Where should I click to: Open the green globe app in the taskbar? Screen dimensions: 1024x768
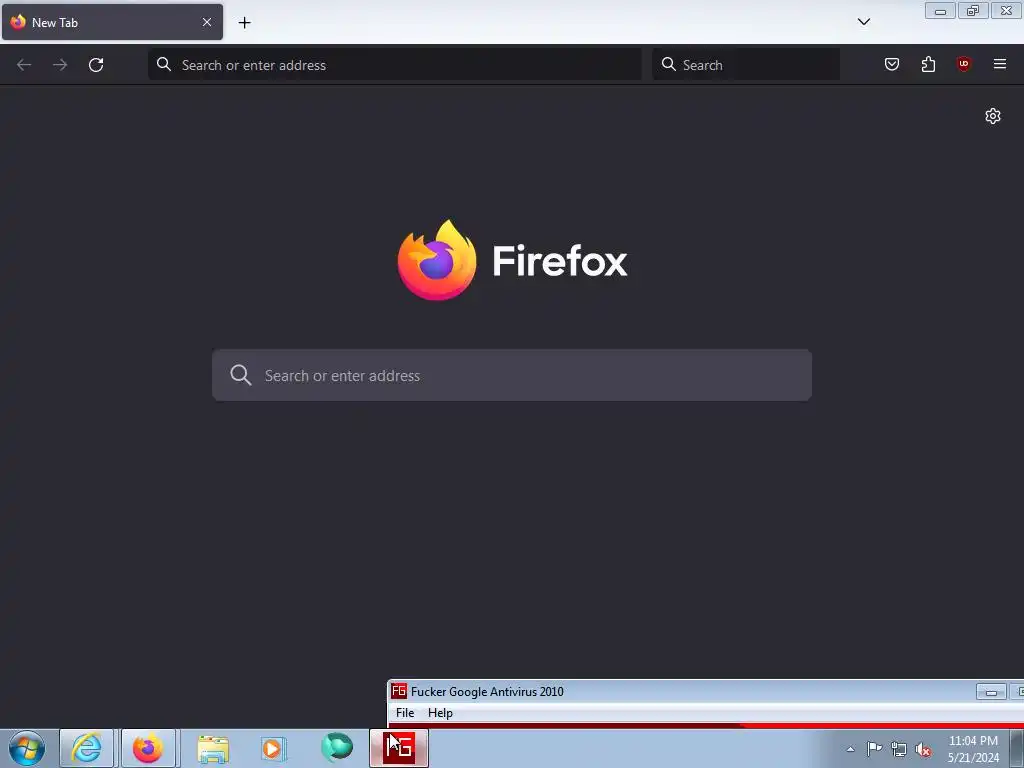pyautogui.click(x=337, y=748)
